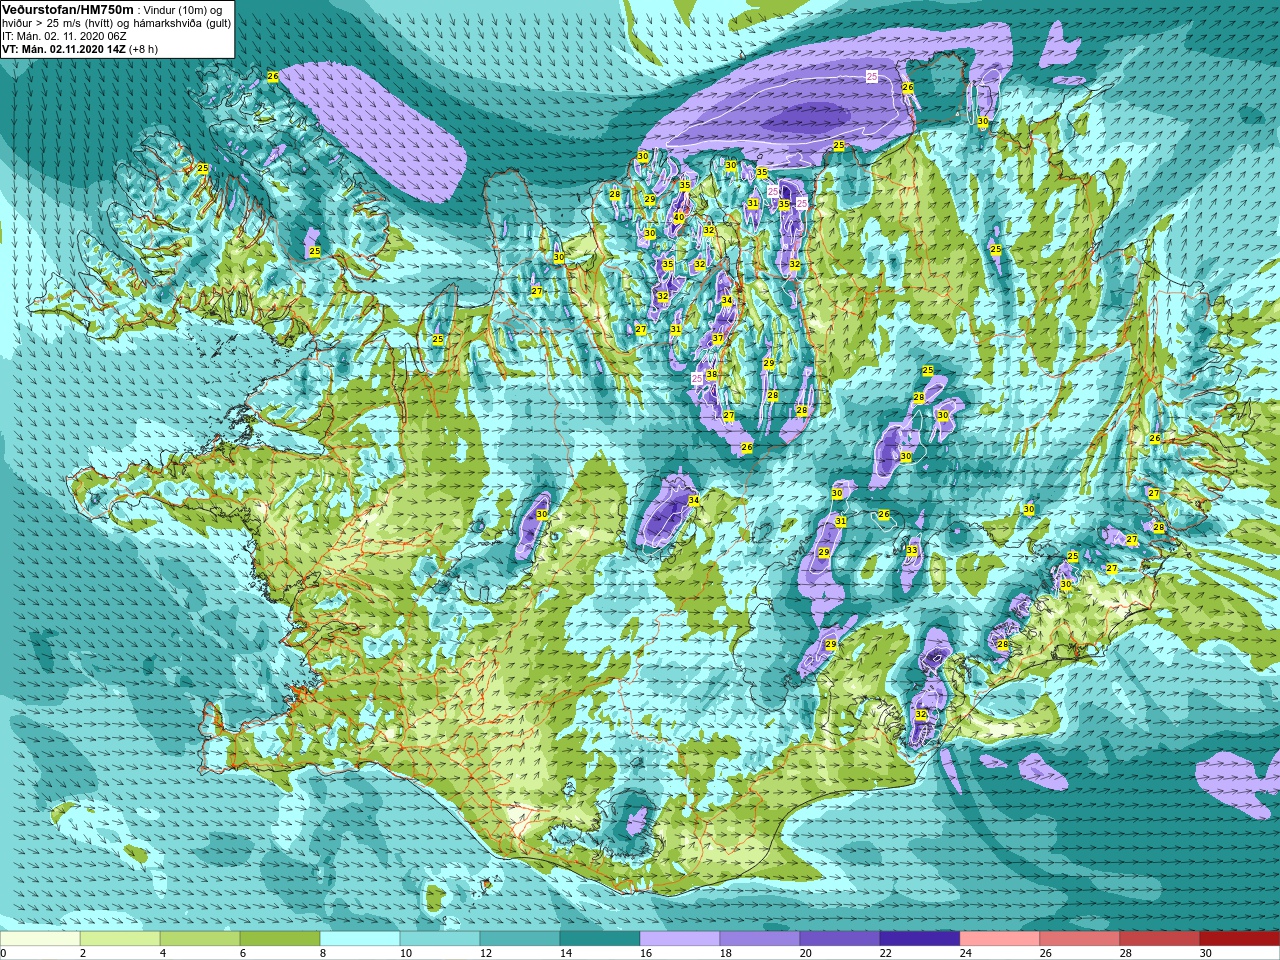The image size is (1280, 960).
Task: Select the 4–6 m/s green scale swatch
Action: pyautogui.click(x=200, y=939)
